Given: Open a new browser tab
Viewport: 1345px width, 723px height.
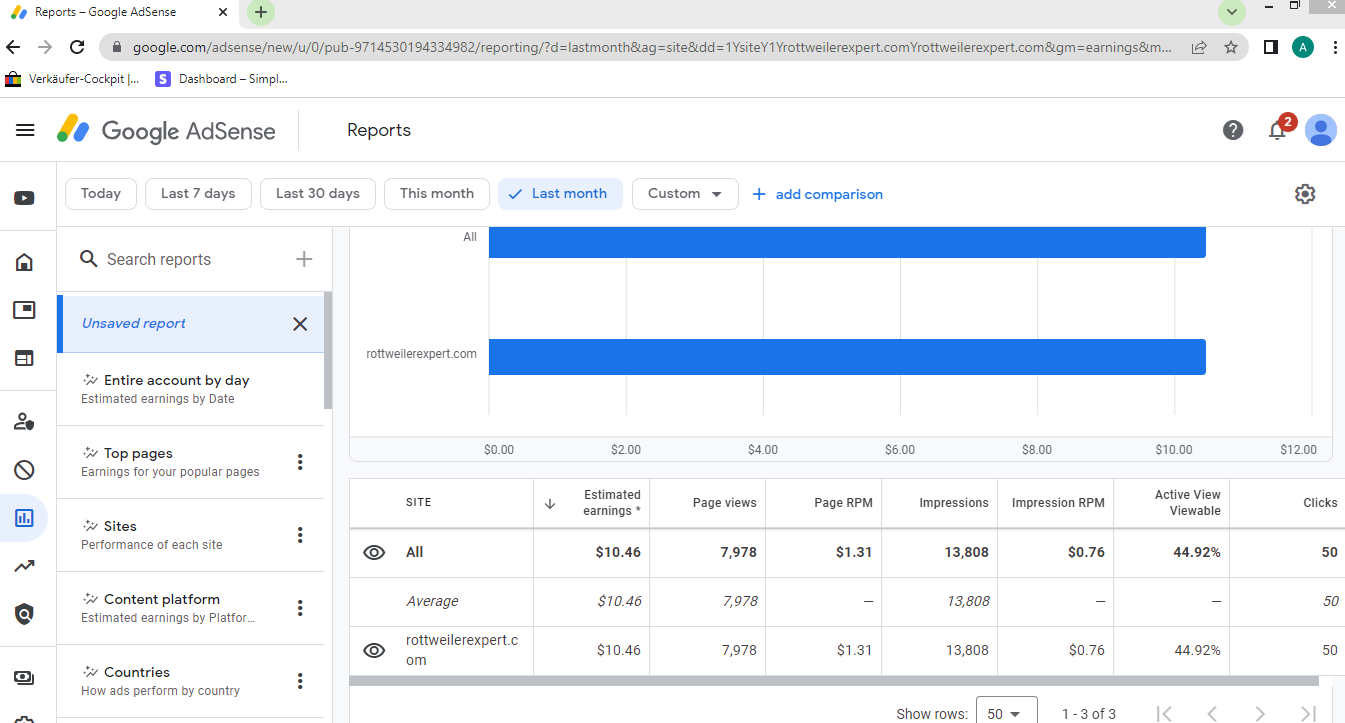Looking at the screenshot, I should coord(261,12).
